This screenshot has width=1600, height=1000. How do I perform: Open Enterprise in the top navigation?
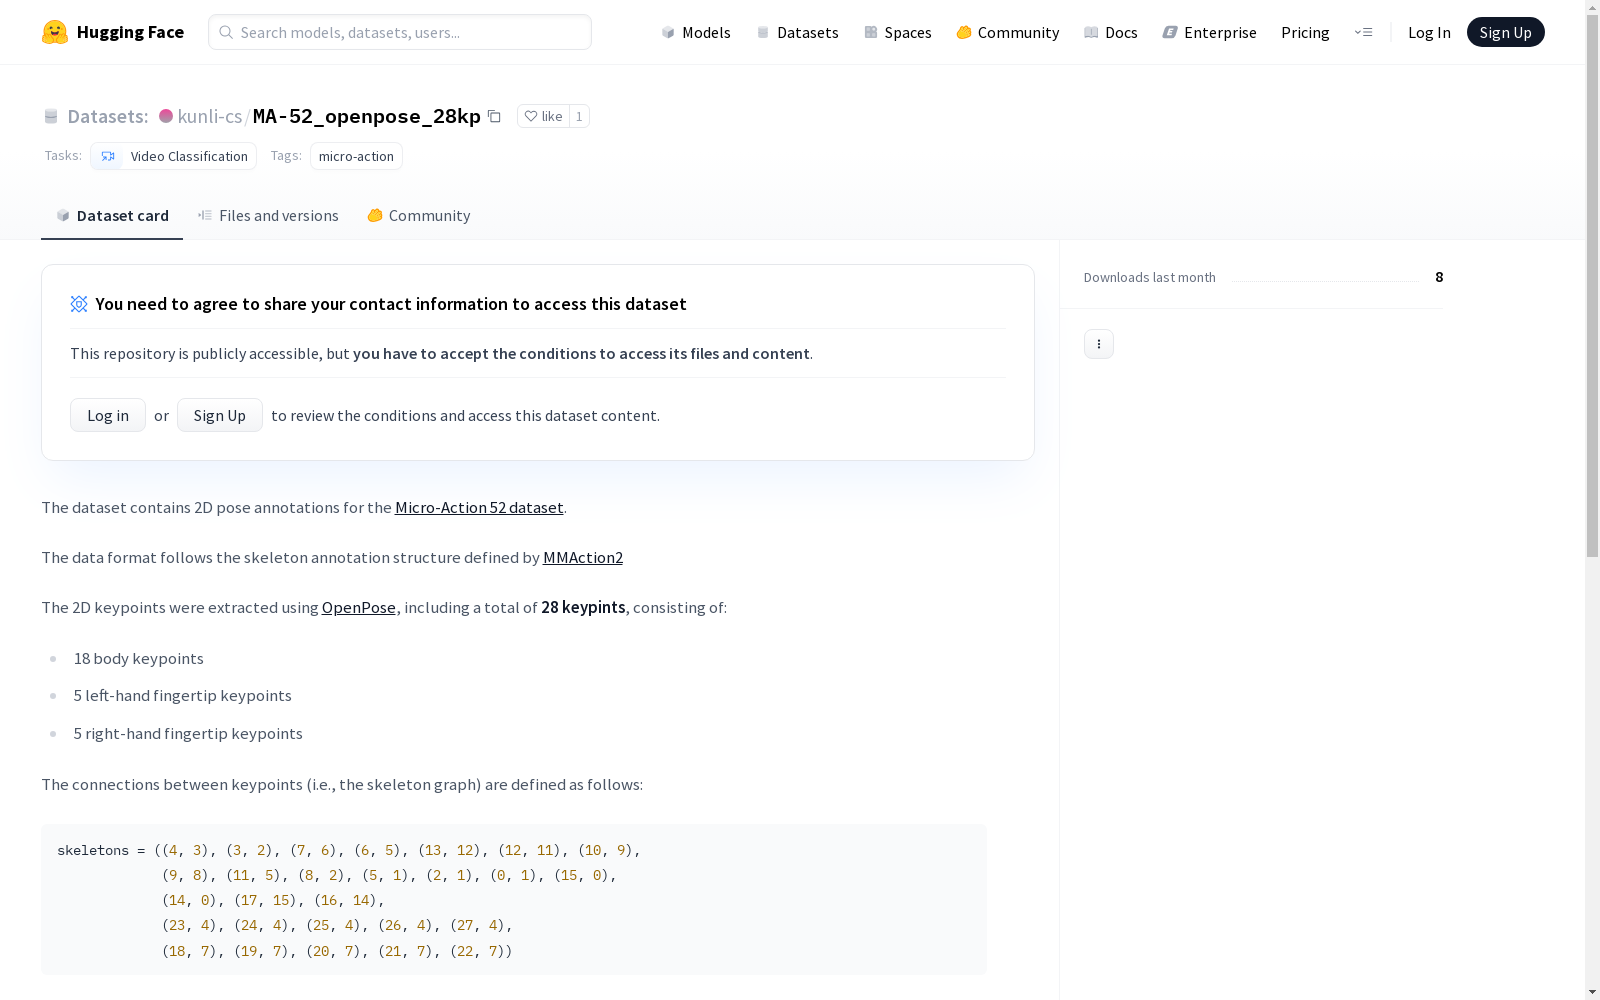1209,32
